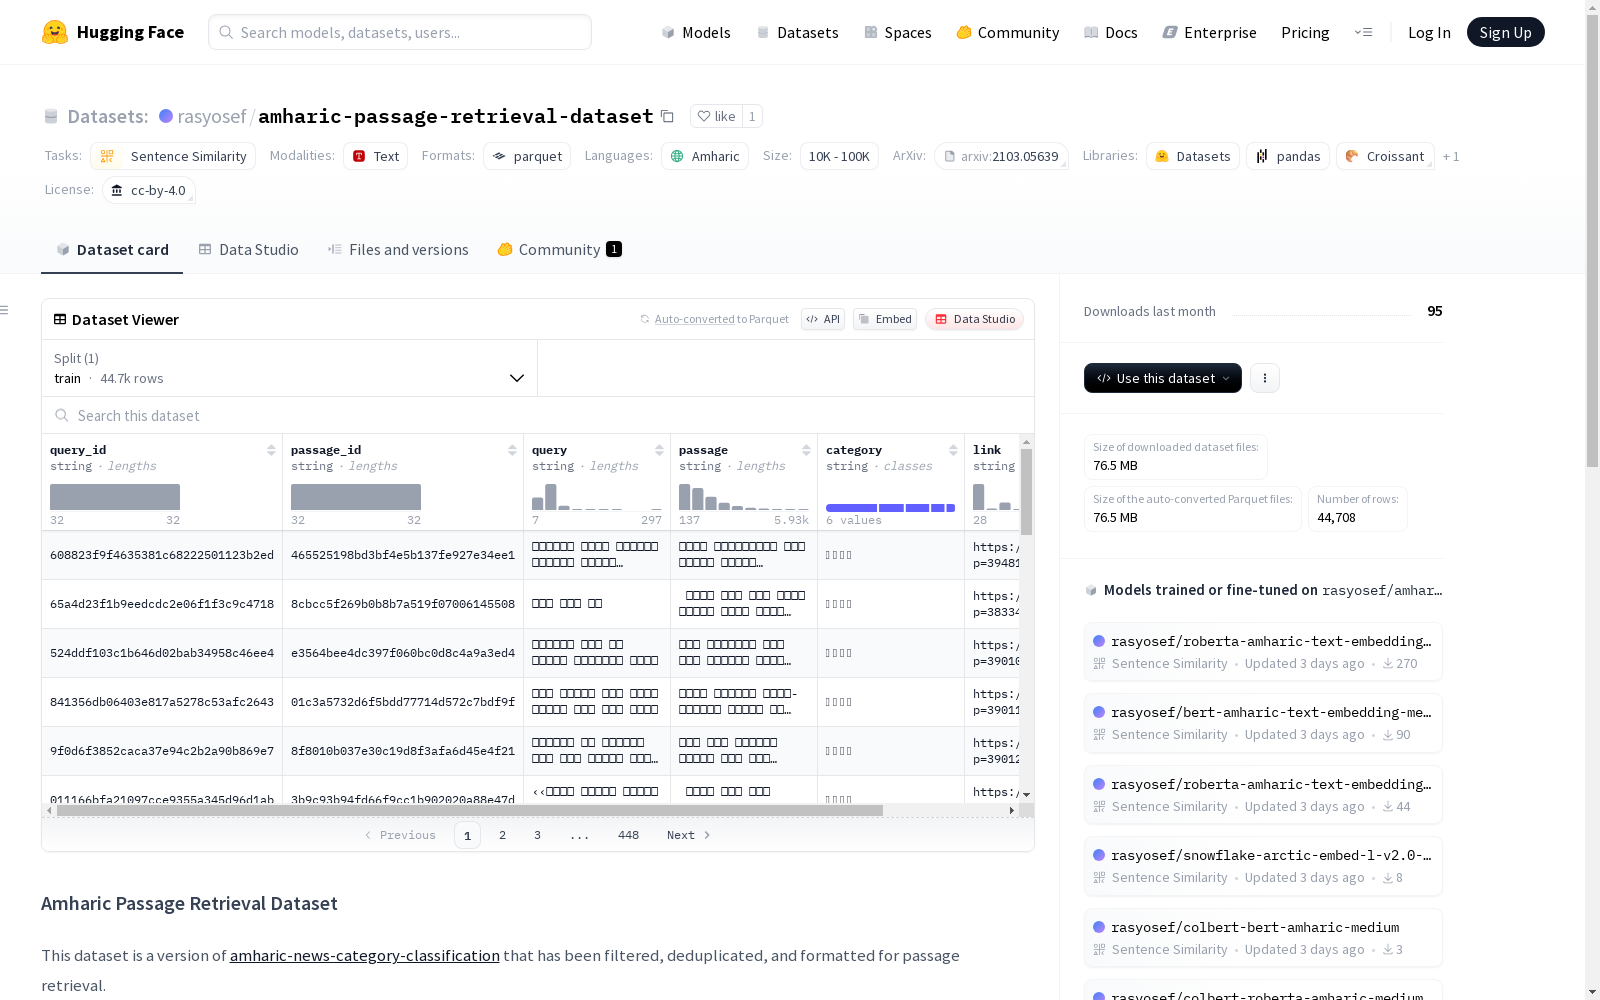Viewport: 1600px width, 1000px height.
Task: Click the category classes distribution bar
Action: click(891, 508)
